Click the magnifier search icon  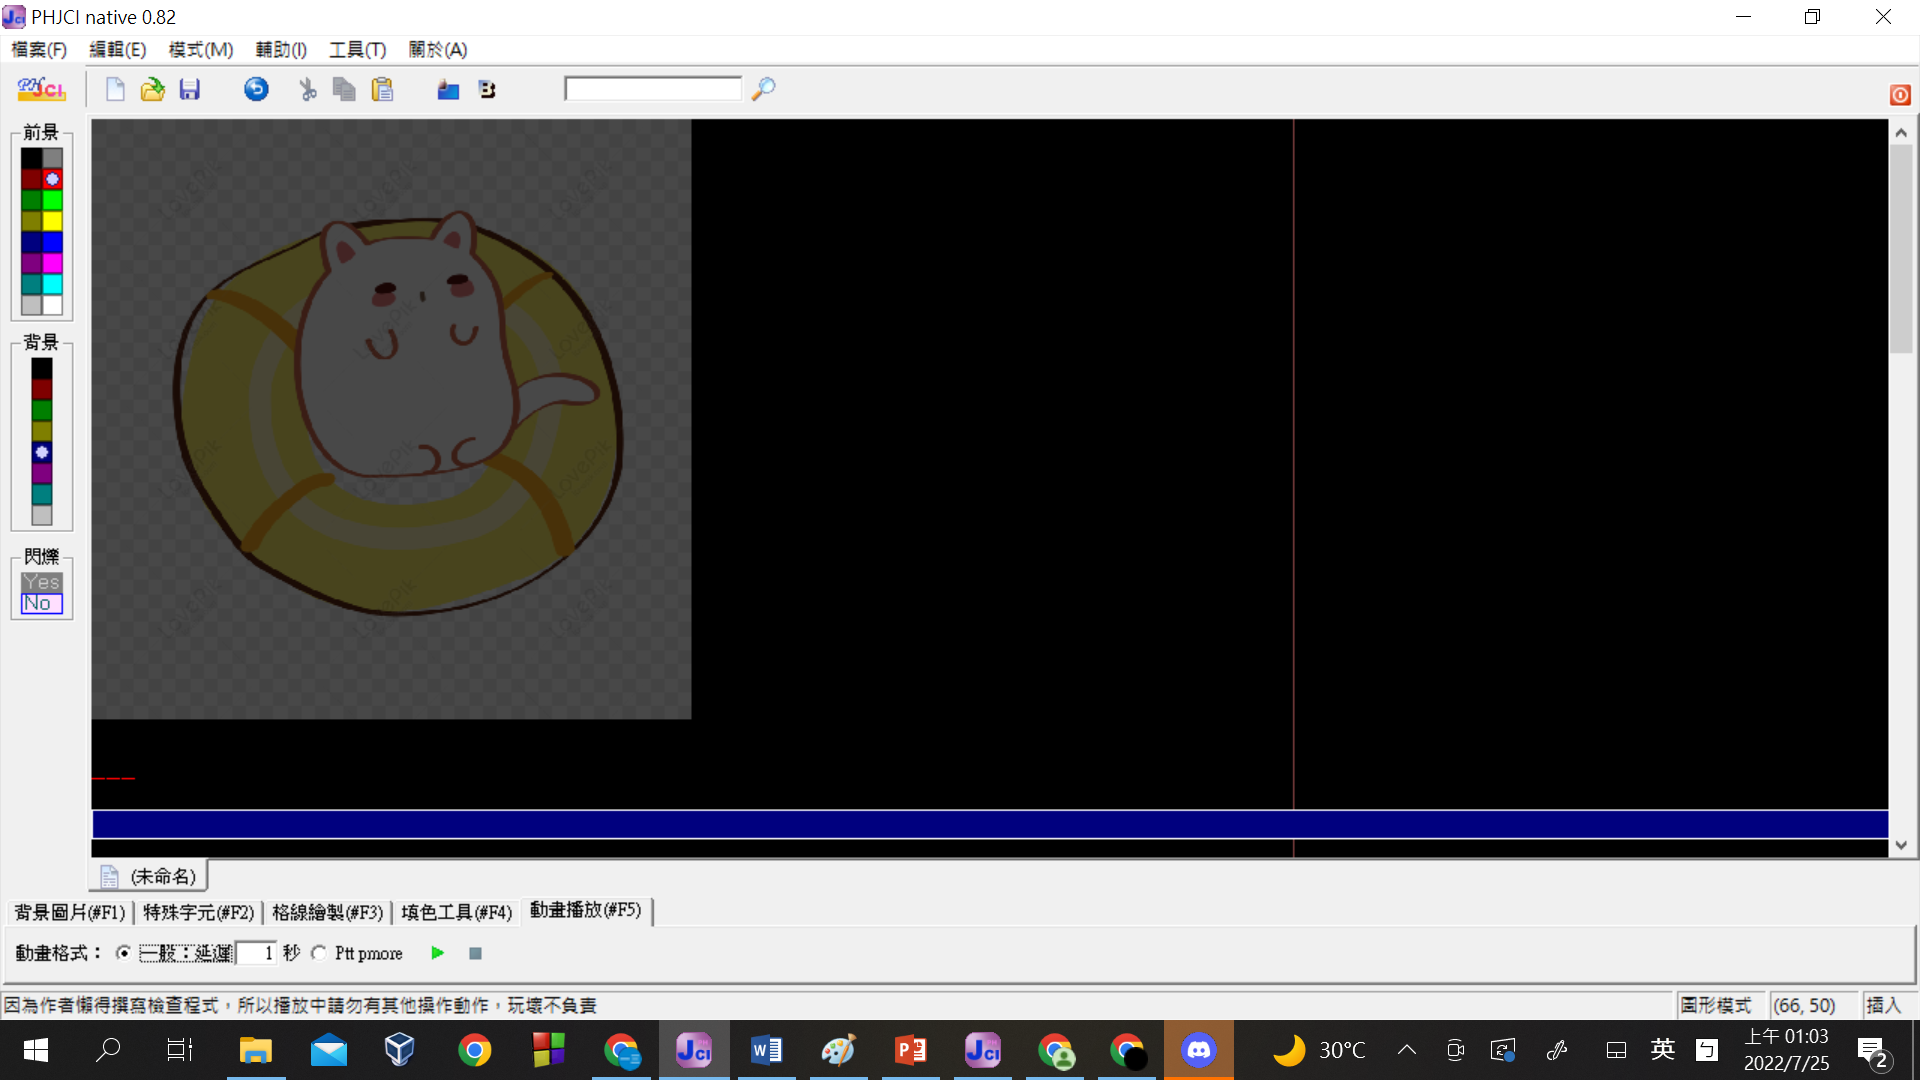(x=764, y=89)
